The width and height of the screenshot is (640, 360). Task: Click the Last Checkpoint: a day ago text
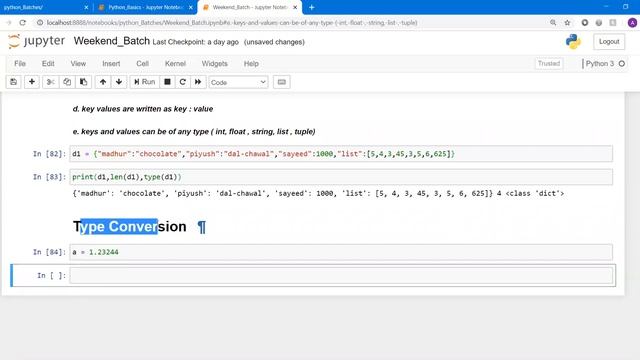(196, 42)
